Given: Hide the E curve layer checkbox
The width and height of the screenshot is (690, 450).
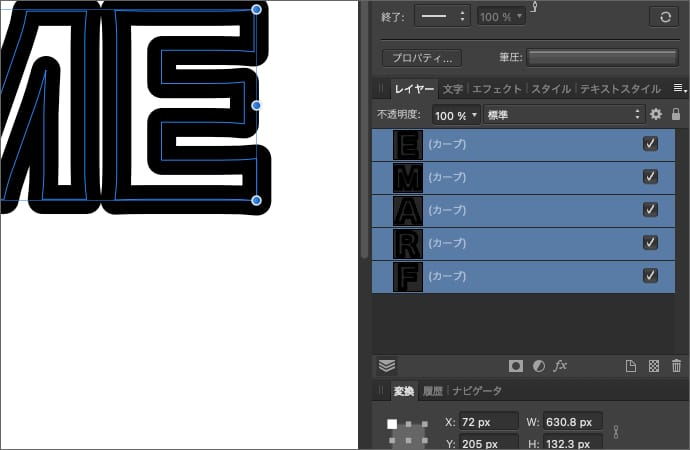Looking at the screenshot, I should pos(651,144).
